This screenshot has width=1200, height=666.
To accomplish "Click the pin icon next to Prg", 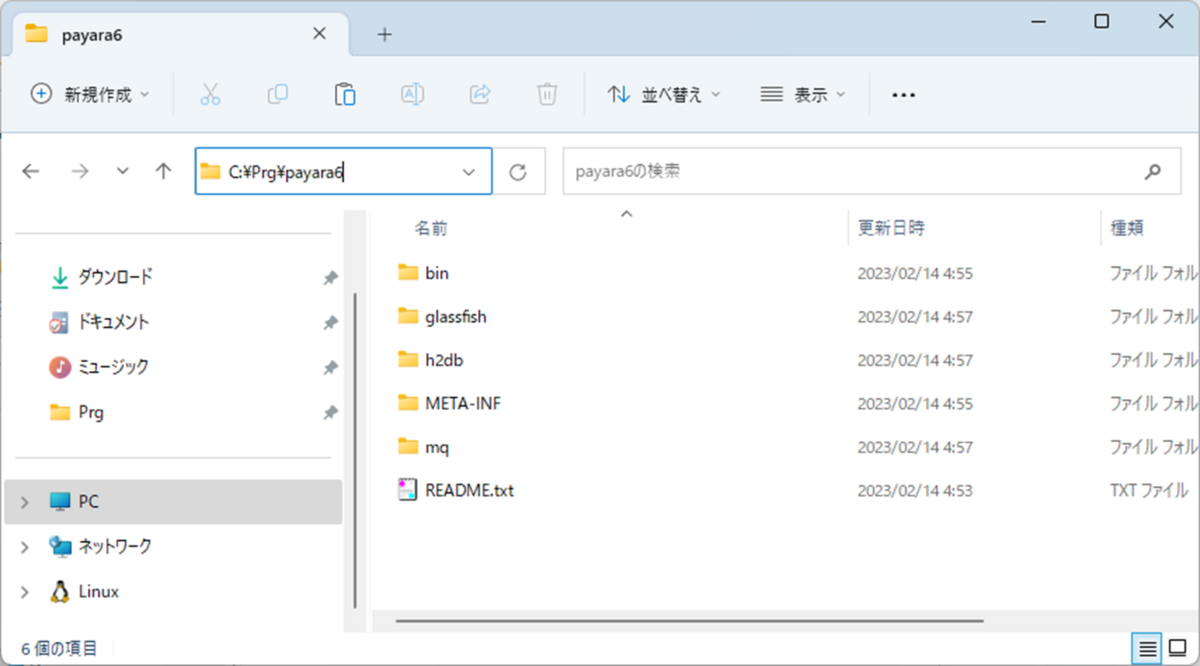I will (330, 413).
